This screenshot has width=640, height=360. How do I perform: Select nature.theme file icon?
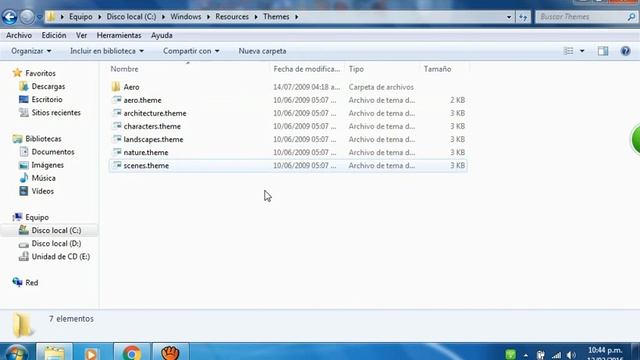pyautogui.click(x=117, y=152)
